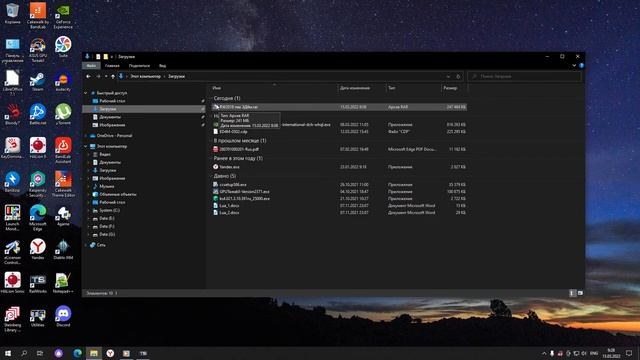
Task: Open Battle.net desktop shortcut
Action: click(x=38, y=114)
